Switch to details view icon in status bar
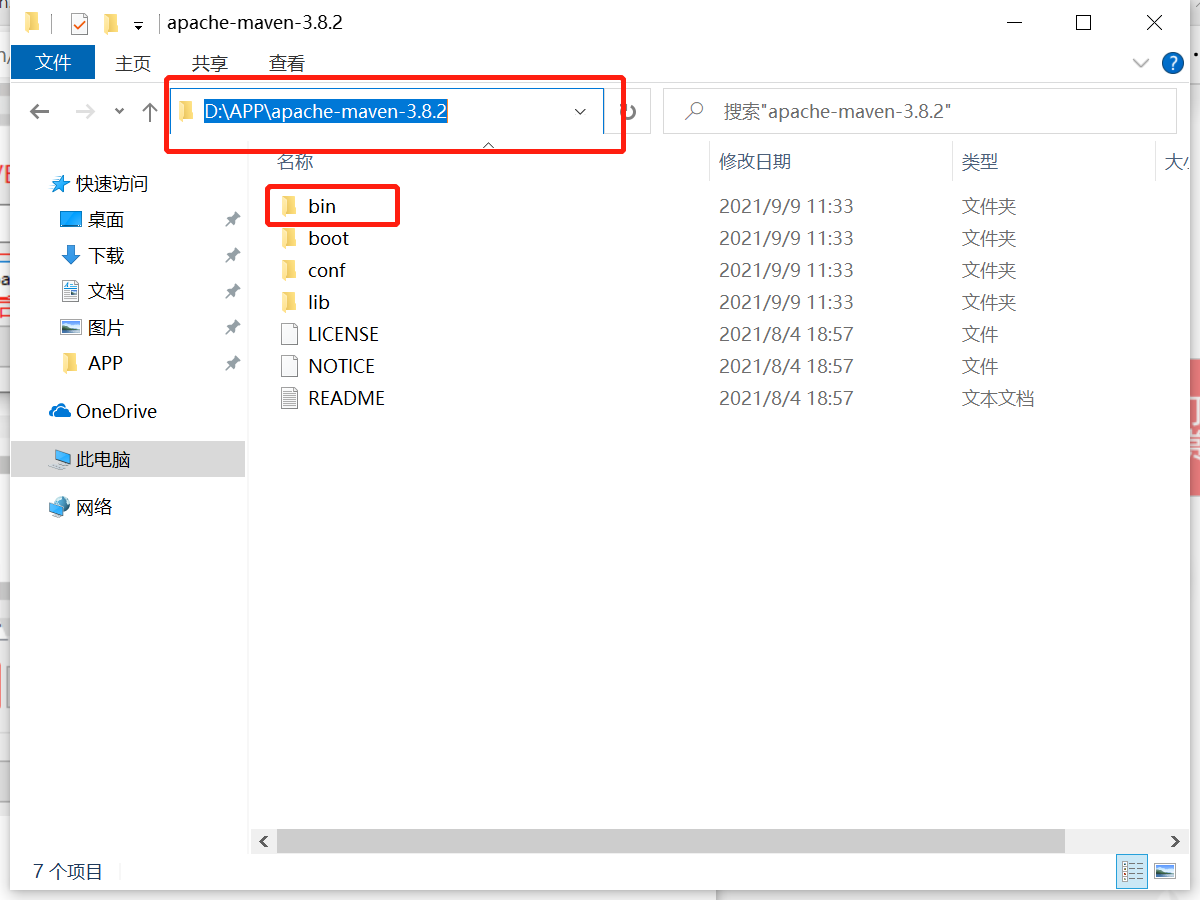 point(1133,871)
